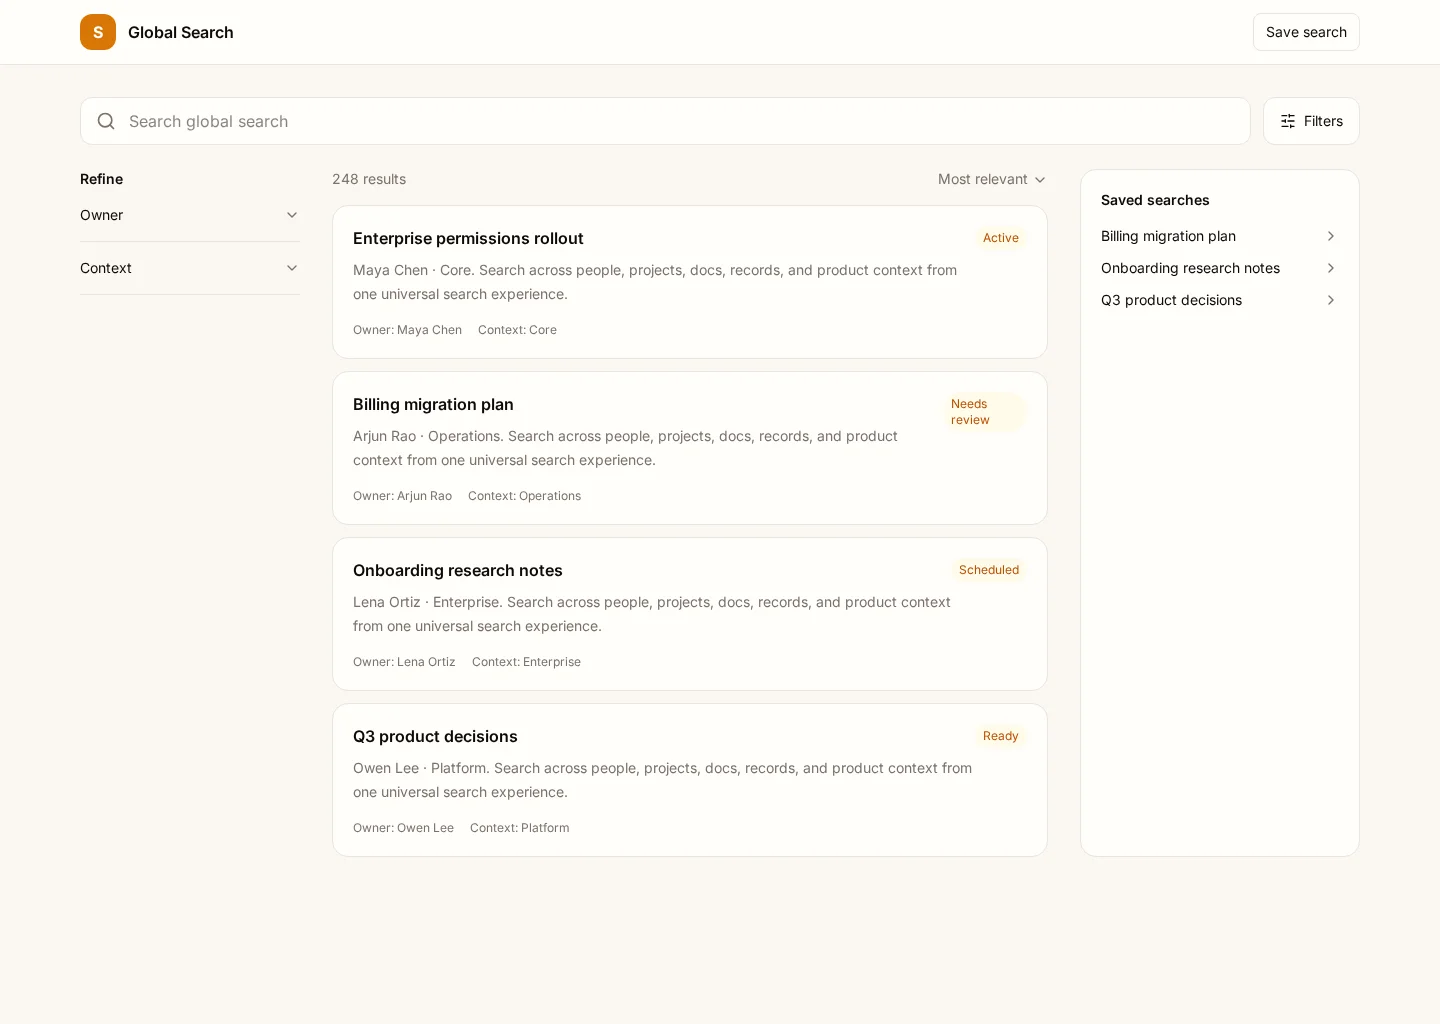Click the Owner: Owen Lee tag
The width and height of the screenshot is (1440, 1024).
tap(403, 828)
